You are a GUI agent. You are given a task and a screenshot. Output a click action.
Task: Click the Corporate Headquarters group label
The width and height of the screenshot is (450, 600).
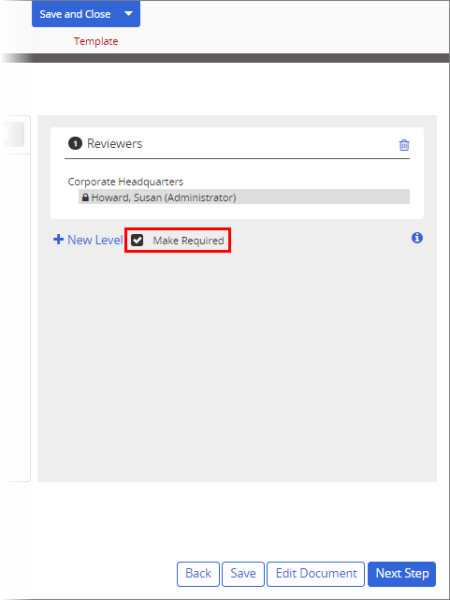pyautogui.click(x=126, y=181)
